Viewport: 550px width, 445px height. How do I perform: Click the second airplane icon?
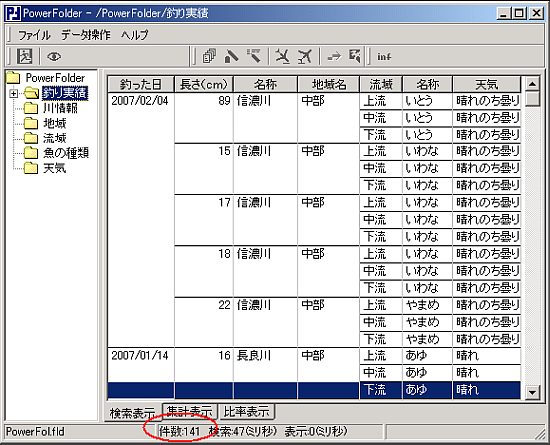305,56
